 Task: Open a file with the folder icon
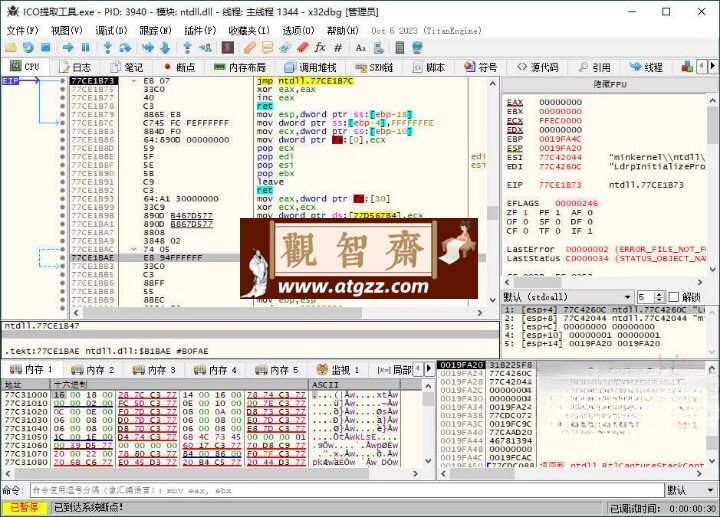[x=11, y=47]
